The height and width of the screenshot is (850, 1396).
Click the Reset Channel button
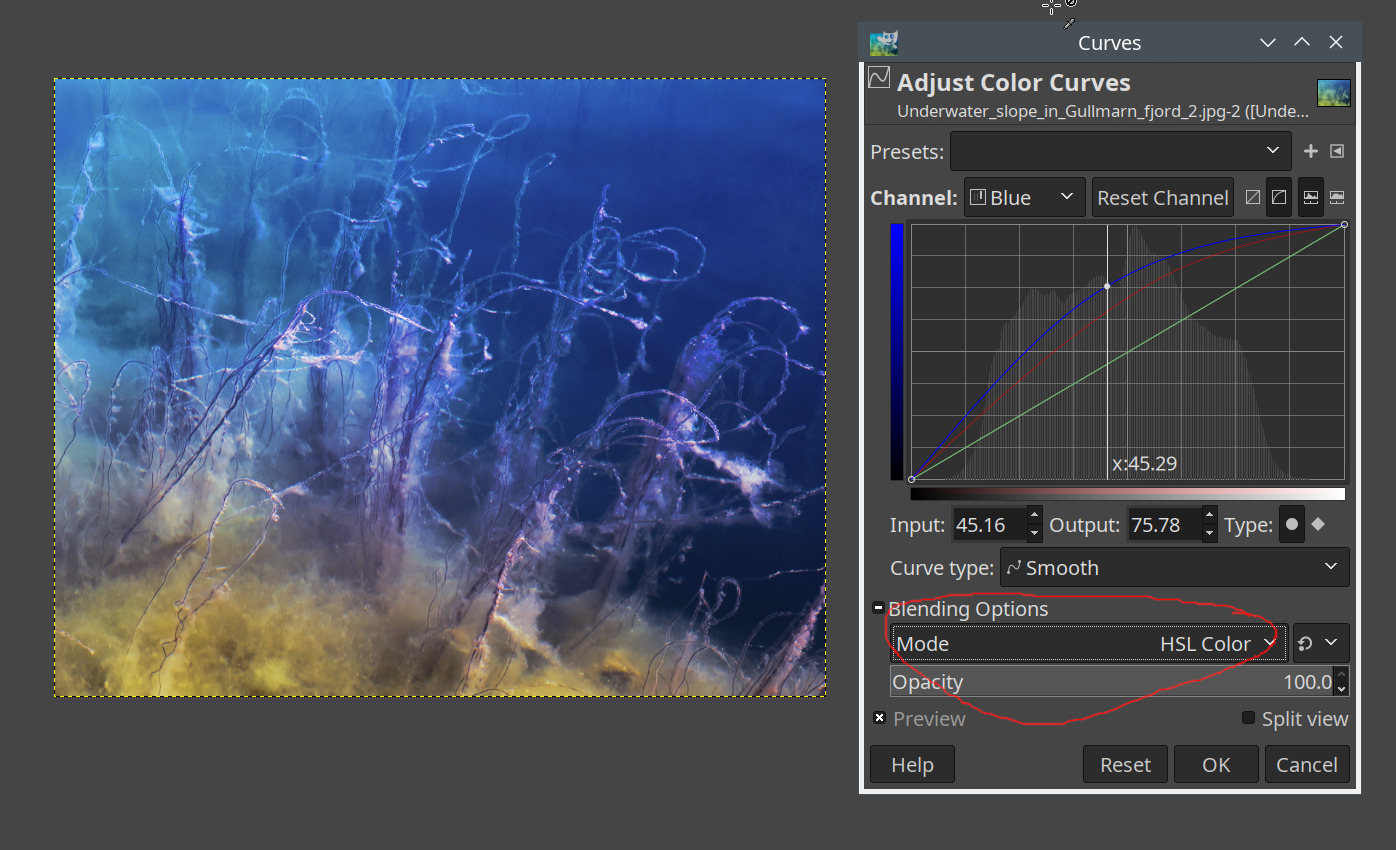click(1163, 197)
